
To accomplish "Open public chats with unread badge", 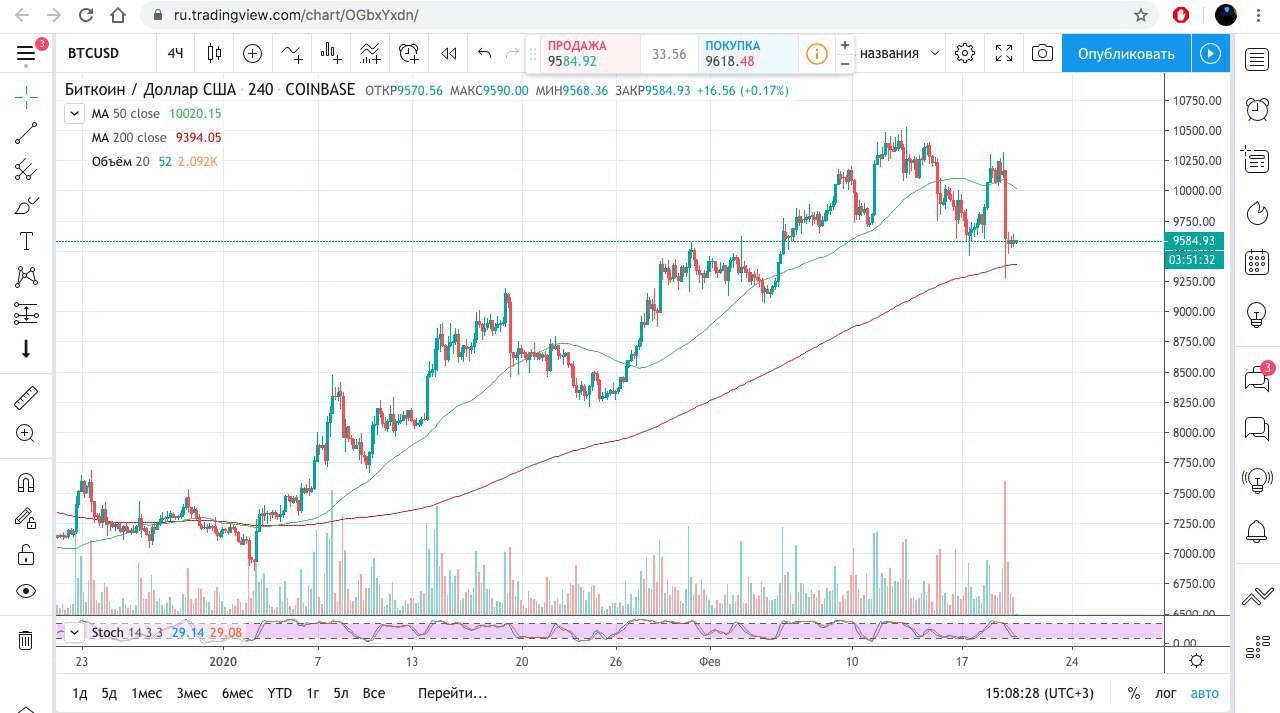I will (x=1257, y=379).
